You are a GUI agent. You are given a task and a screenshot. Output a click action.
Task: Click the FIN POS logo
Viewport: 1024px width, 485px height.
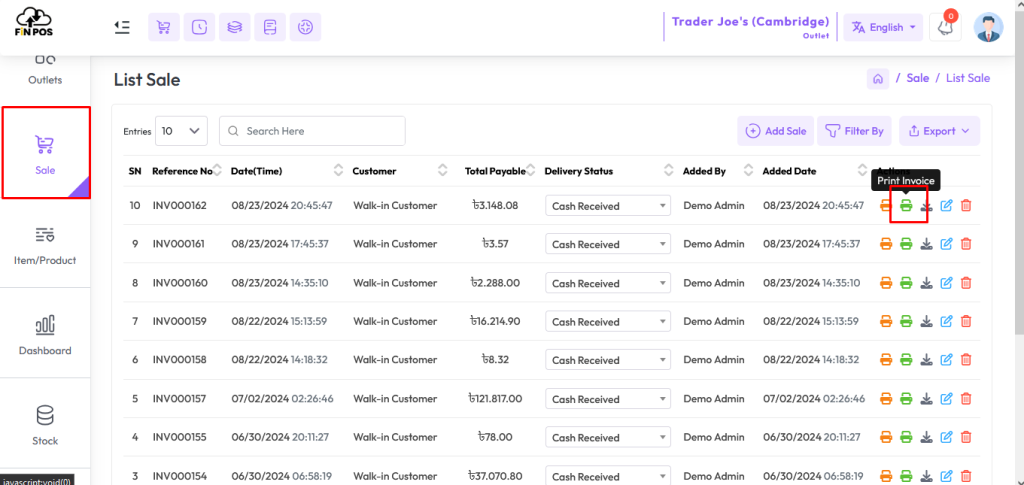pyautogui.click(x=32, y=22)
